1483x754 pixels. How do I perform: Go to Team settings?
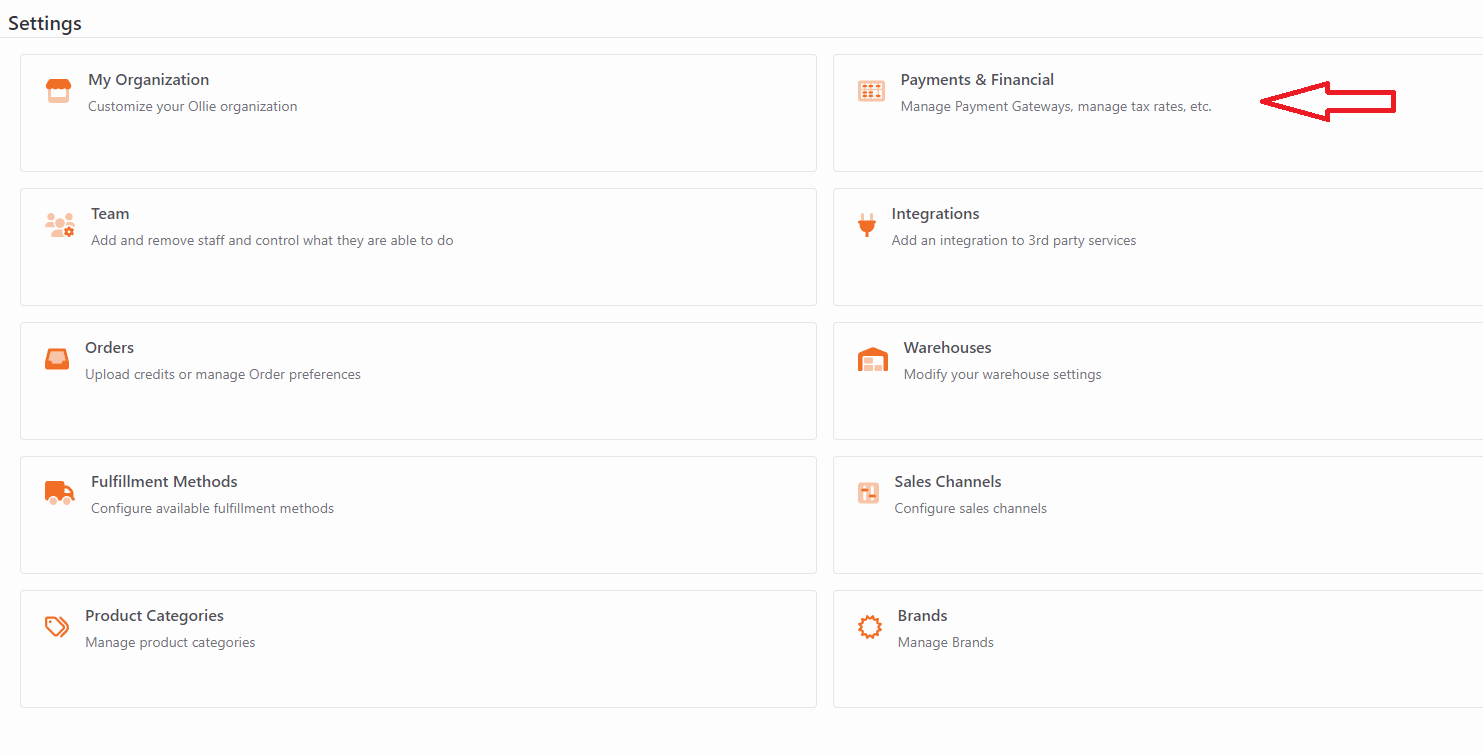coord(110,214)
